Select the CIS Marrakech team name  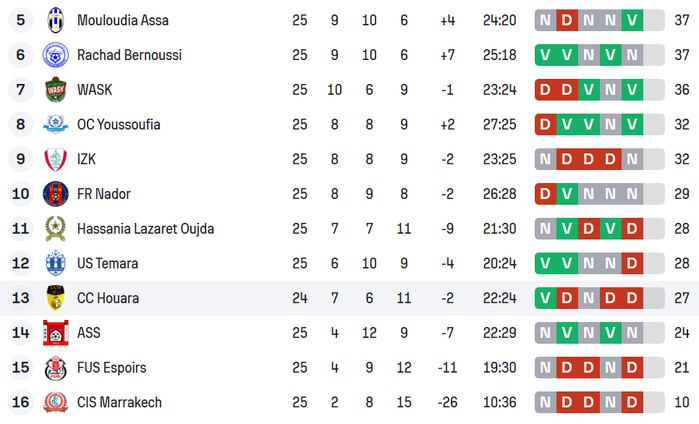coord(119,402)
